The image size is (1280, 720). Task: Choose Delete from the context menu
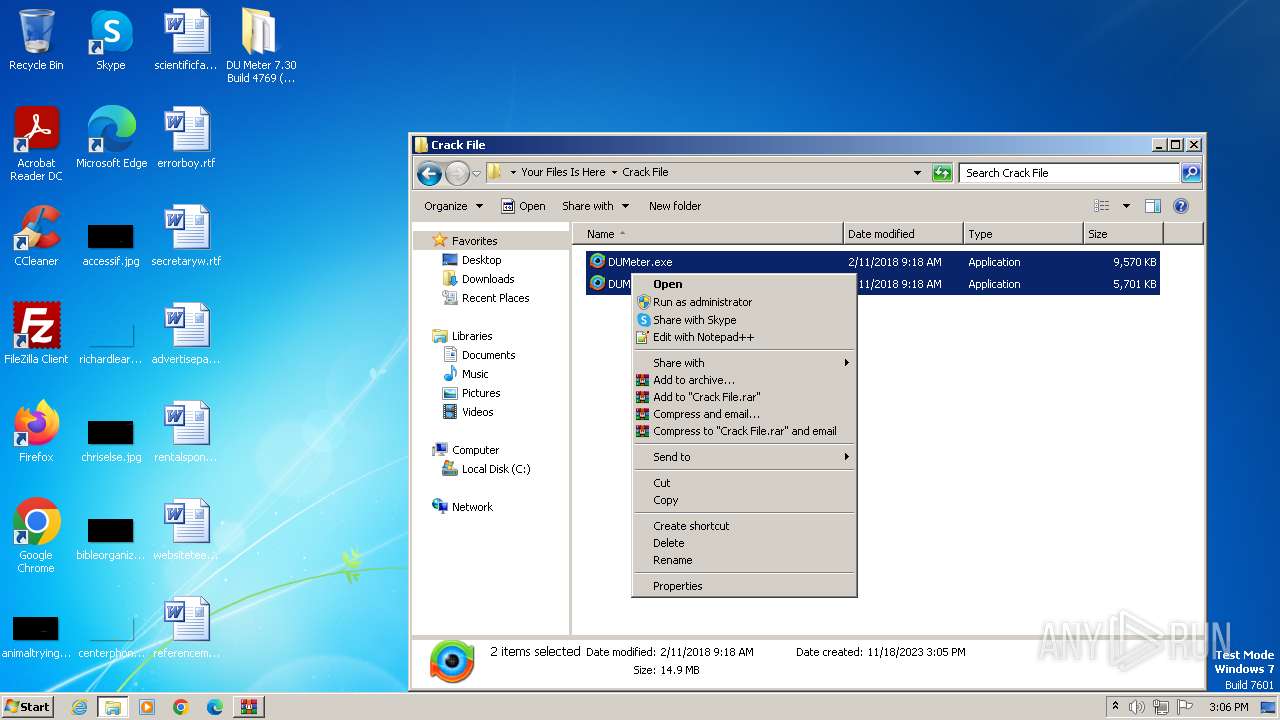pos(745,543)
